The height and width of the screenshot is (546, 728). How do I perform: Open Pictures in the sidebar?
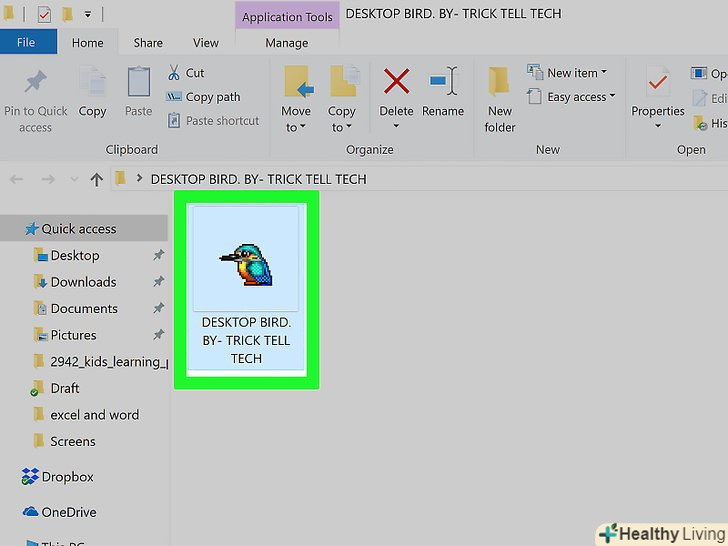(x=73, y=335)
